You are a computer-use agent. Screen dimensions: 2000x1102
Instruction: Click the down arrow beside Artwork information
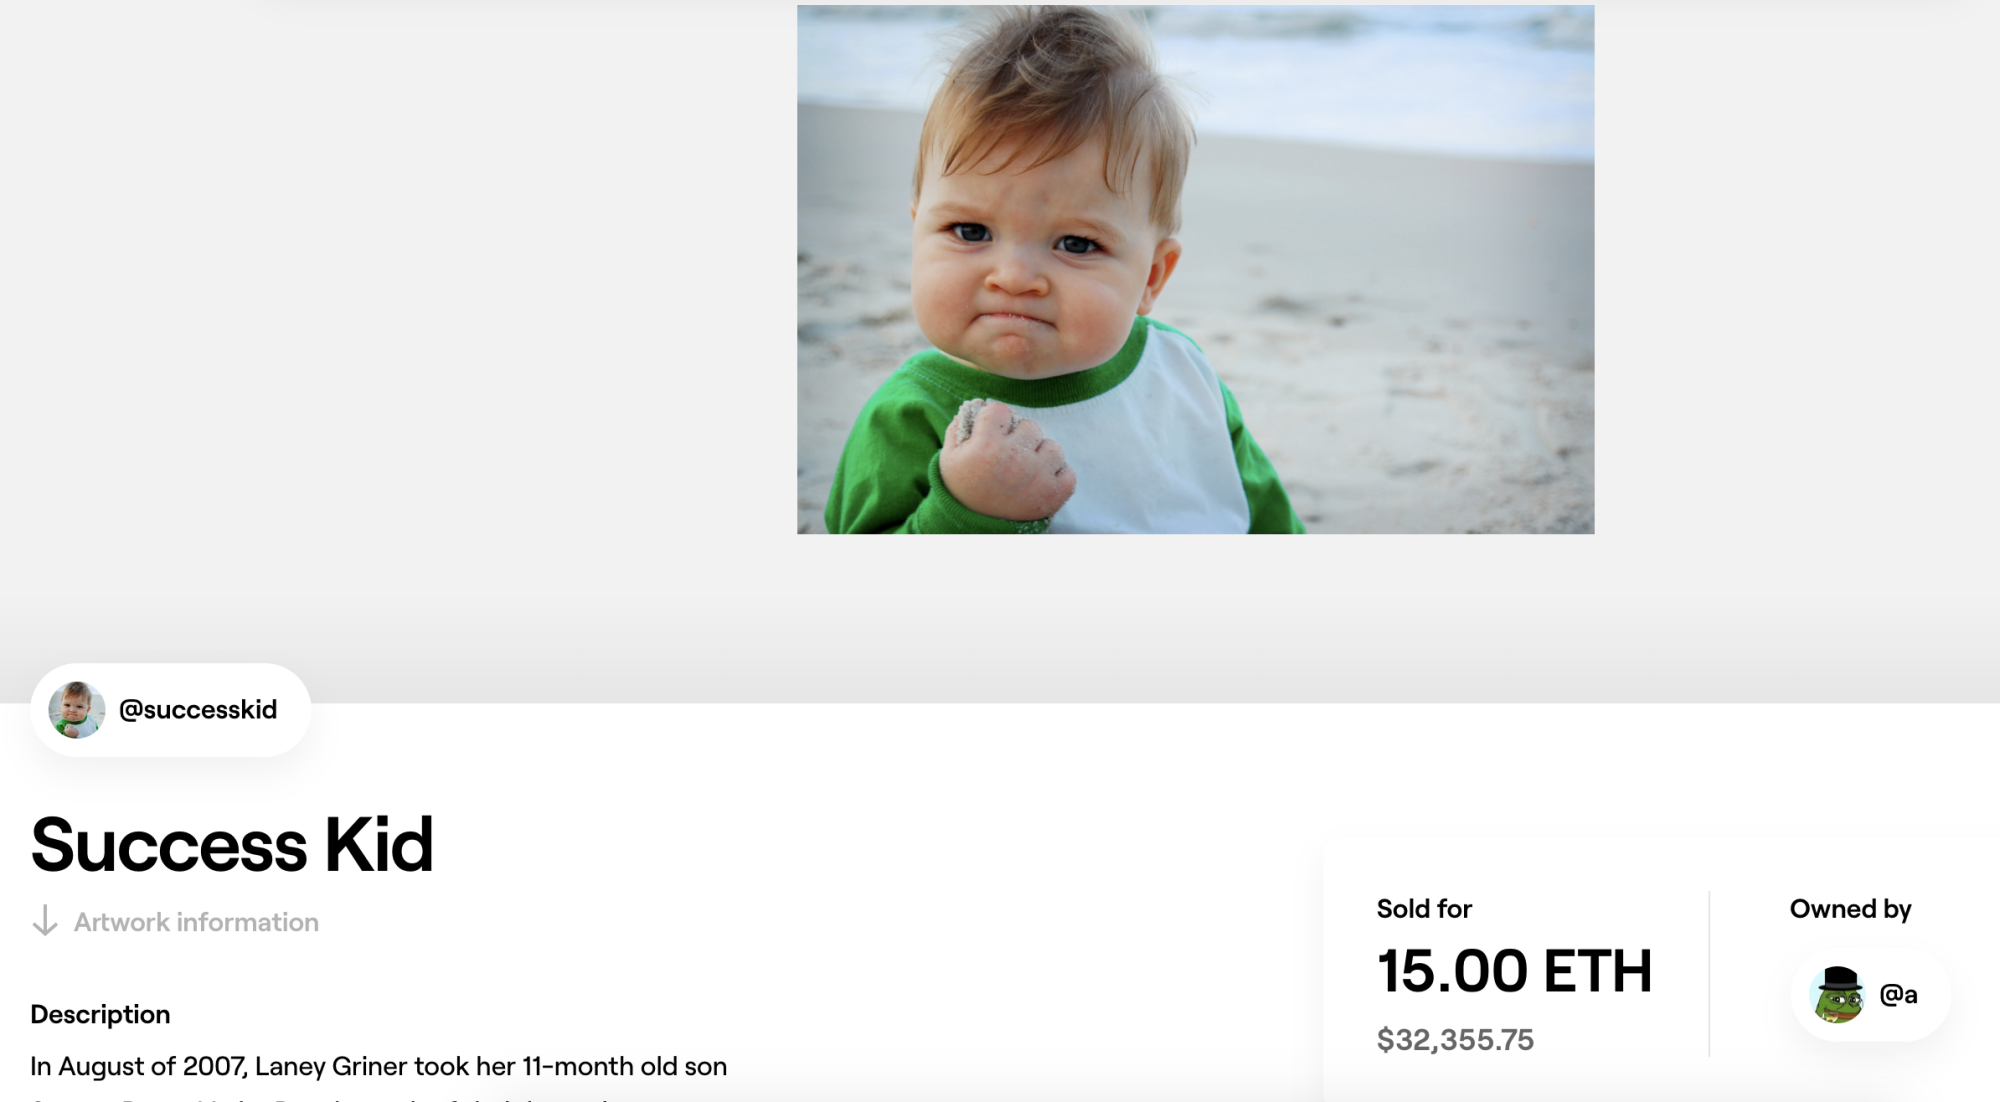click(45, 921)
